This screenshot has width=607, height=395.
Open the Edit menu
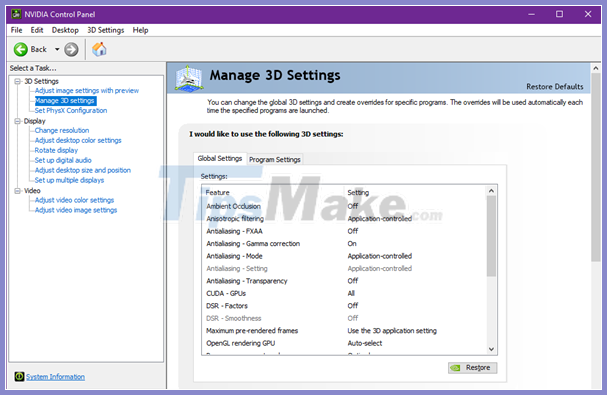click(37, 30)
